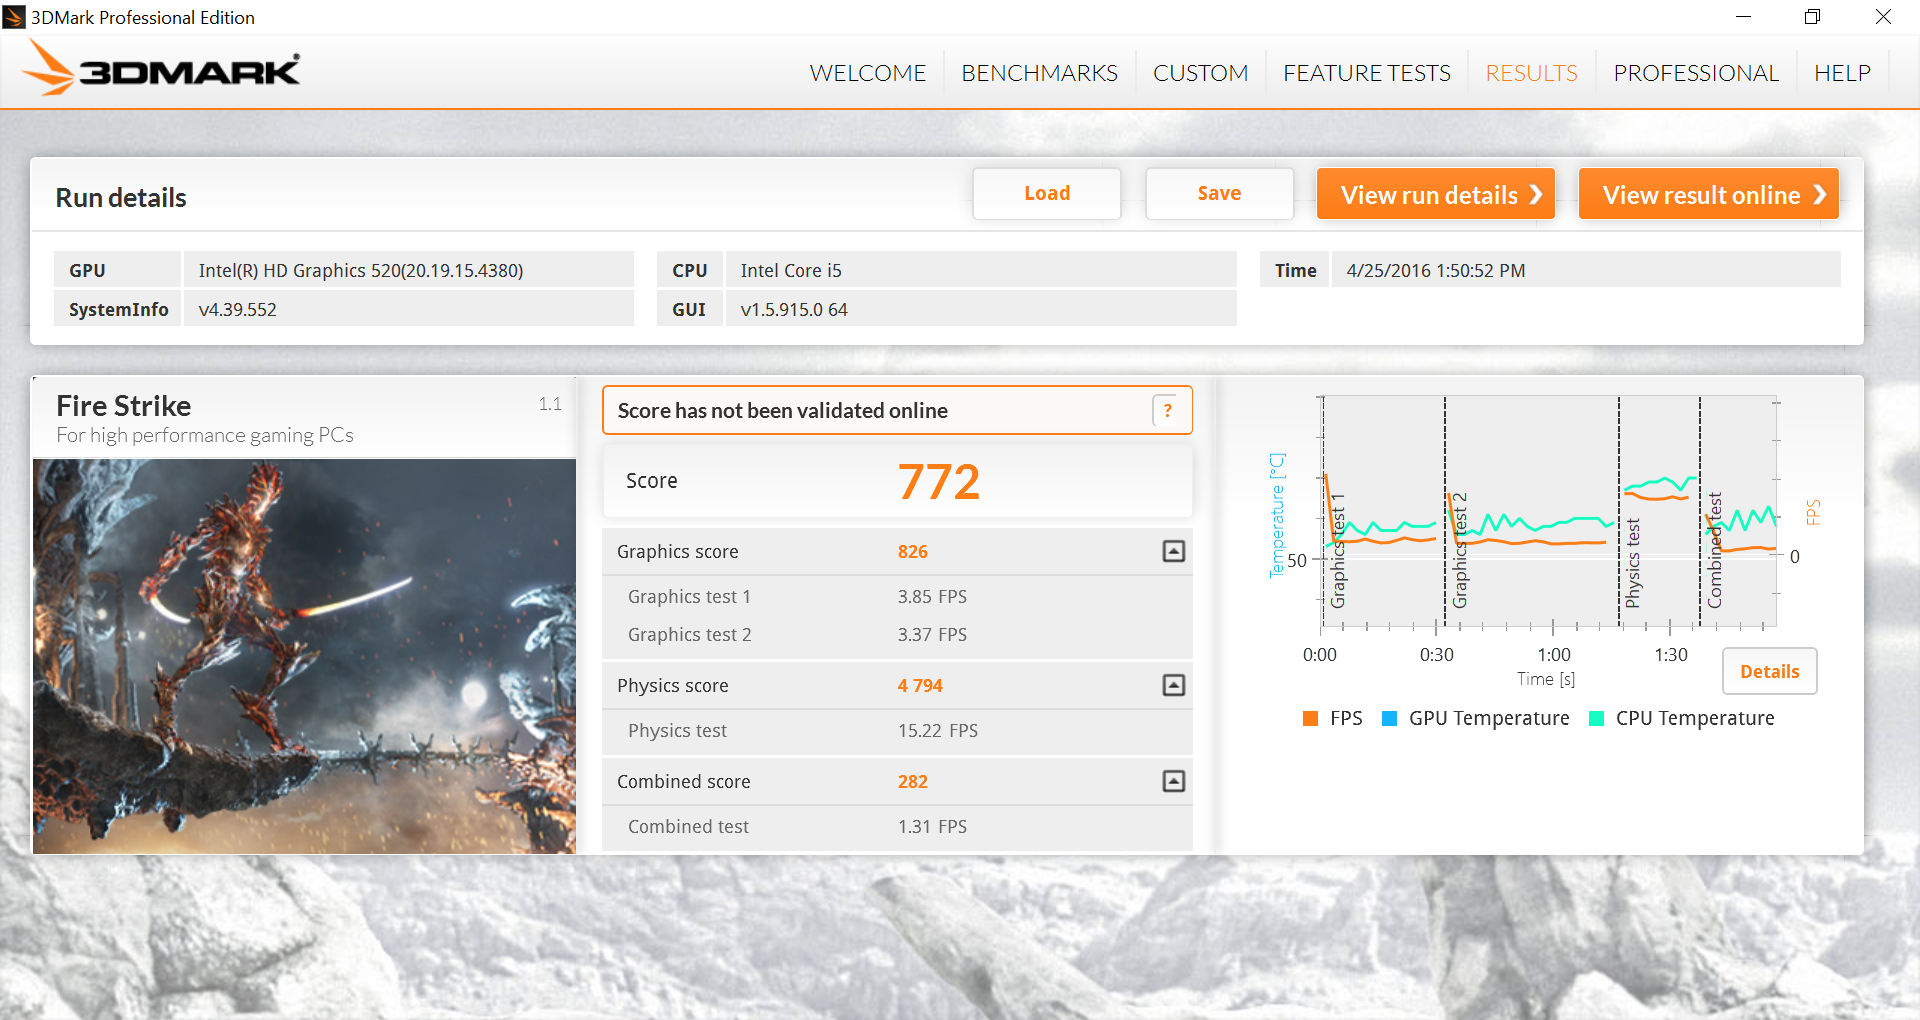
Task: Click the SystemInfo v4.39.552 value
Action: pos(409,309)
